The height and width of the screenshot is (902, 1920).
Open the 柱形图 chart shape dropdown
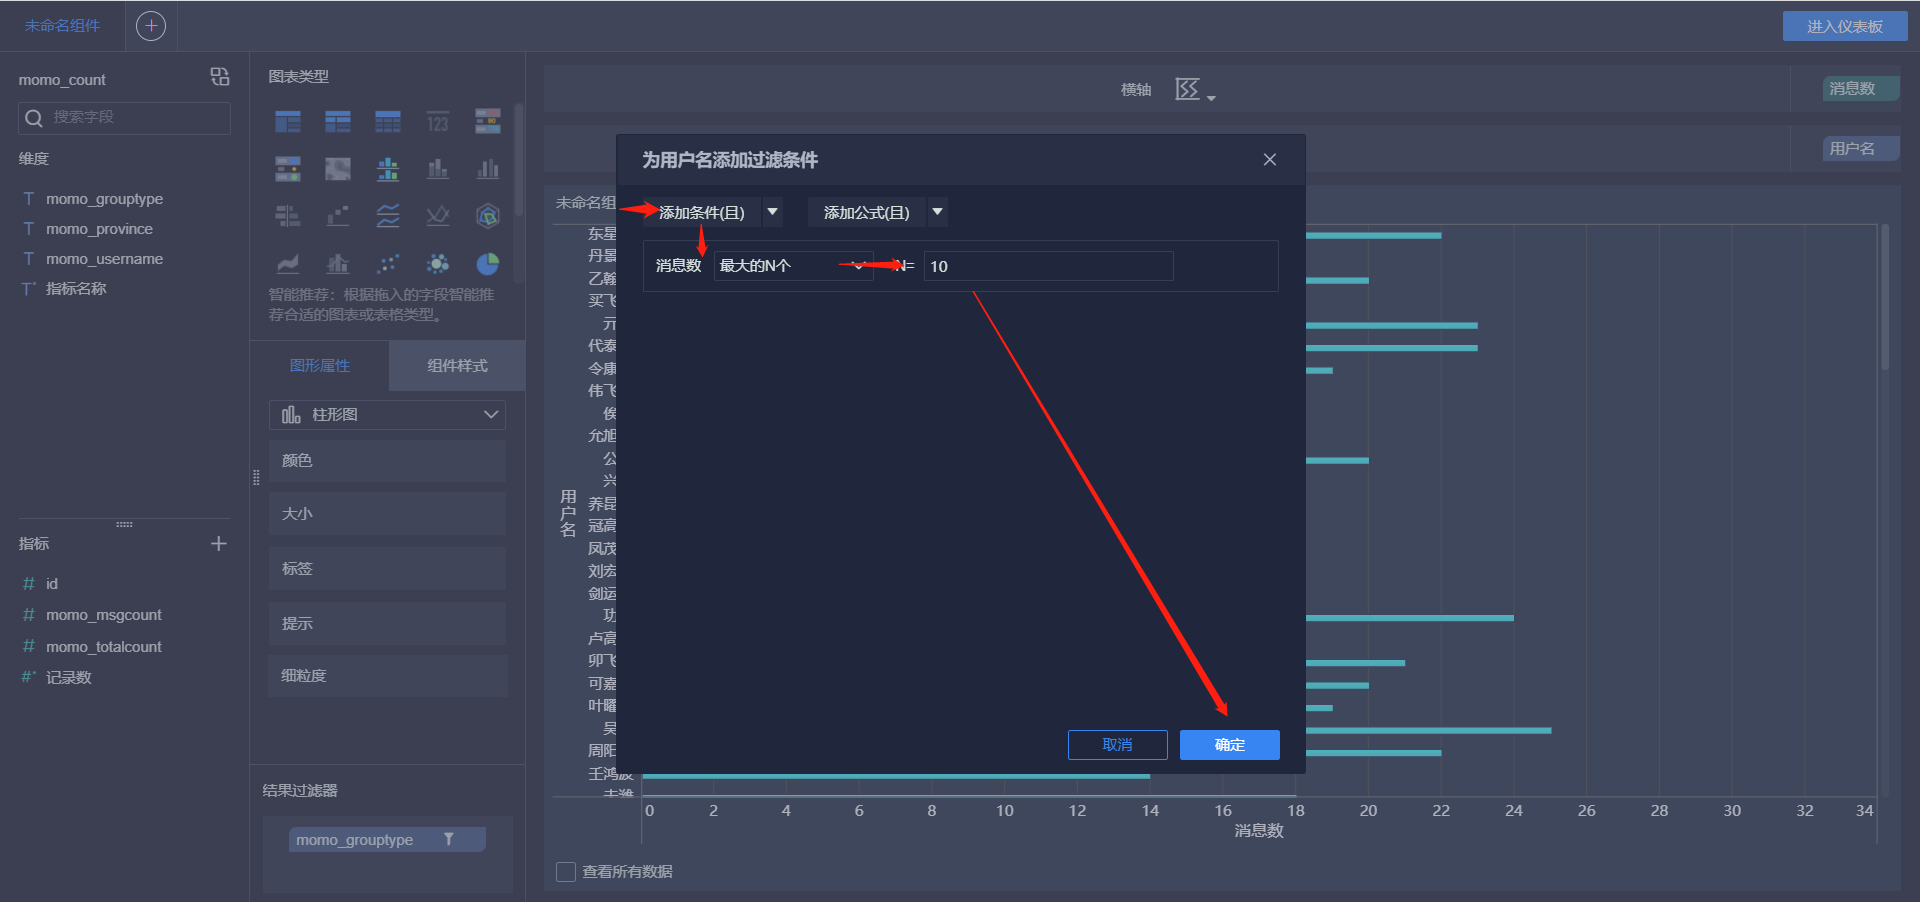coord(387,414)
